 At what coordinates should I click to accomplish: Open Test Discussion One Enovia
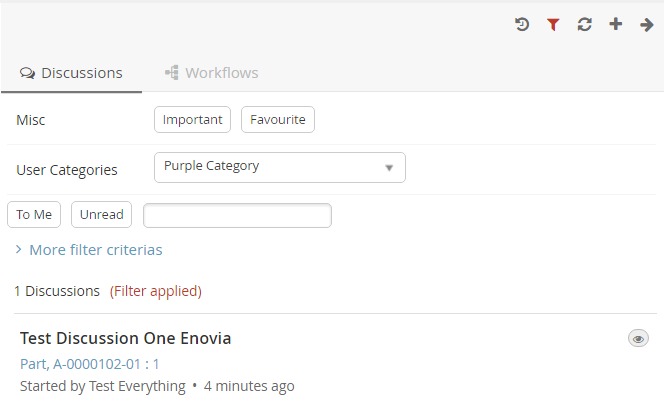[126, 338]
